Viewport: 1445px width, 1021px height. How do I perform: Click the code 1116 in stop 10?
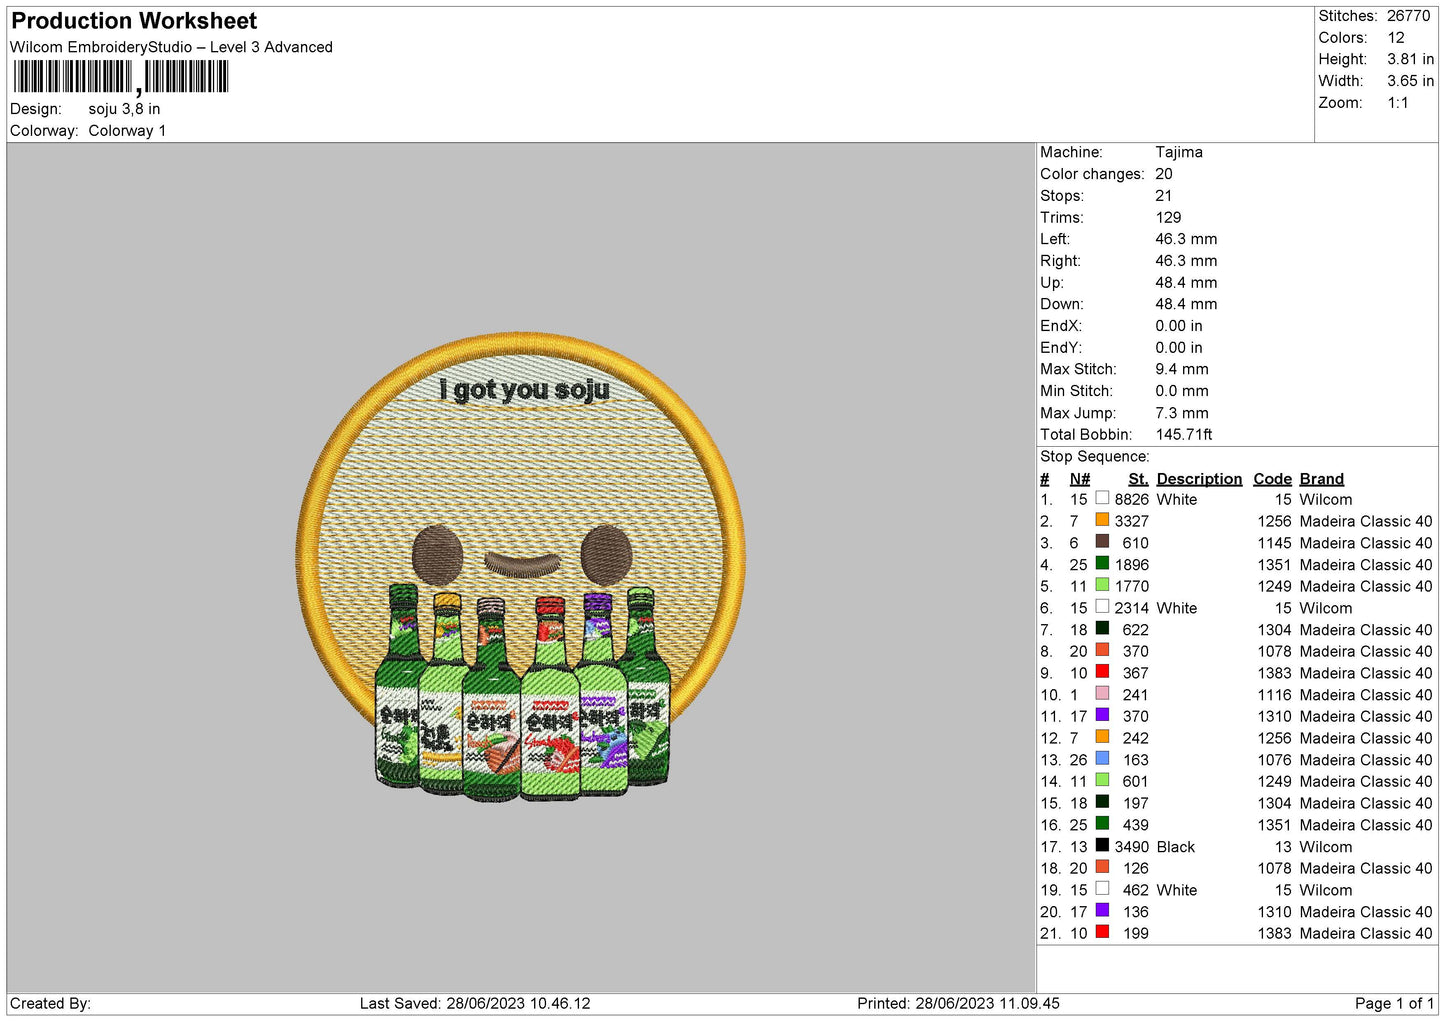[1275, 695]
